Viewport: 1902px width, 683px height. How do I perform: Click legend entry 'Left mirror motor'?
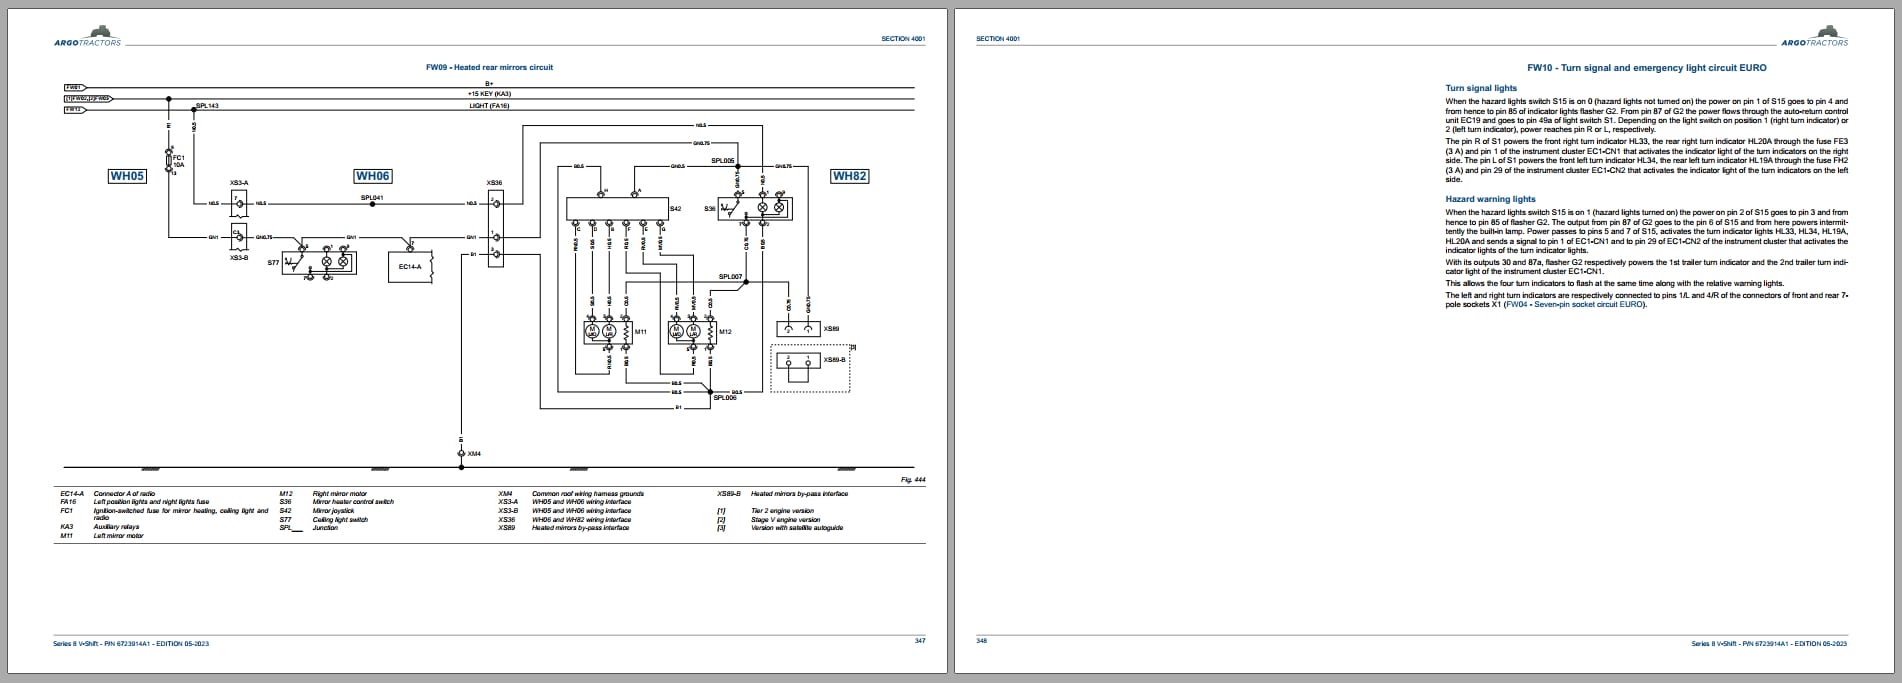click(118, 536)
